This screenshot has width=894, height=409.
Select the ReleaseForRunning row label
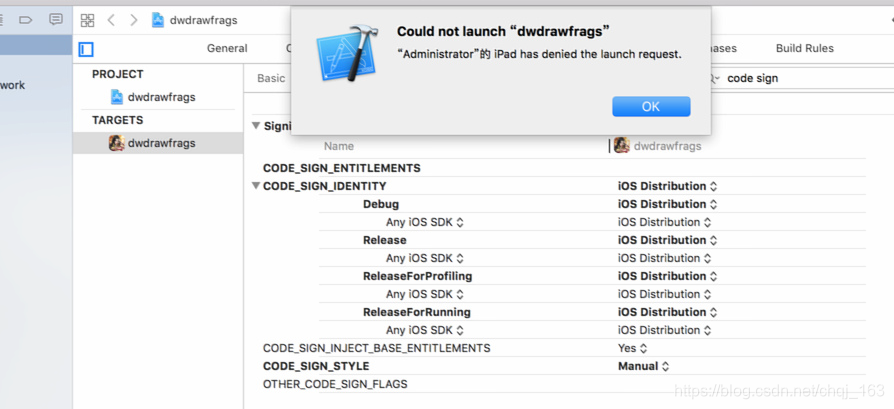[417, 312]
